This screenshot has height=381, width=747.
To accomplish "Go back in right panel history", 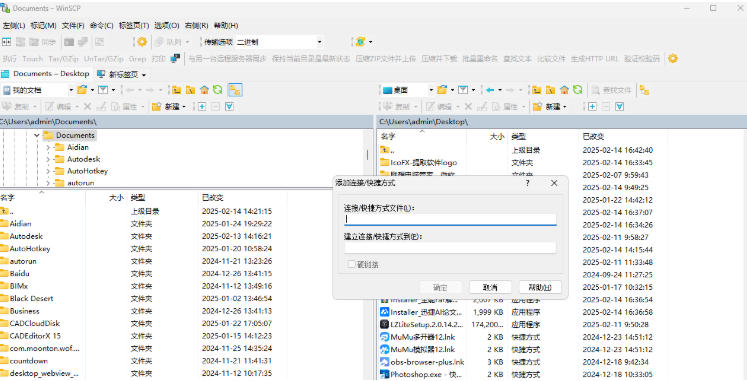I will (x=490, y=90).
